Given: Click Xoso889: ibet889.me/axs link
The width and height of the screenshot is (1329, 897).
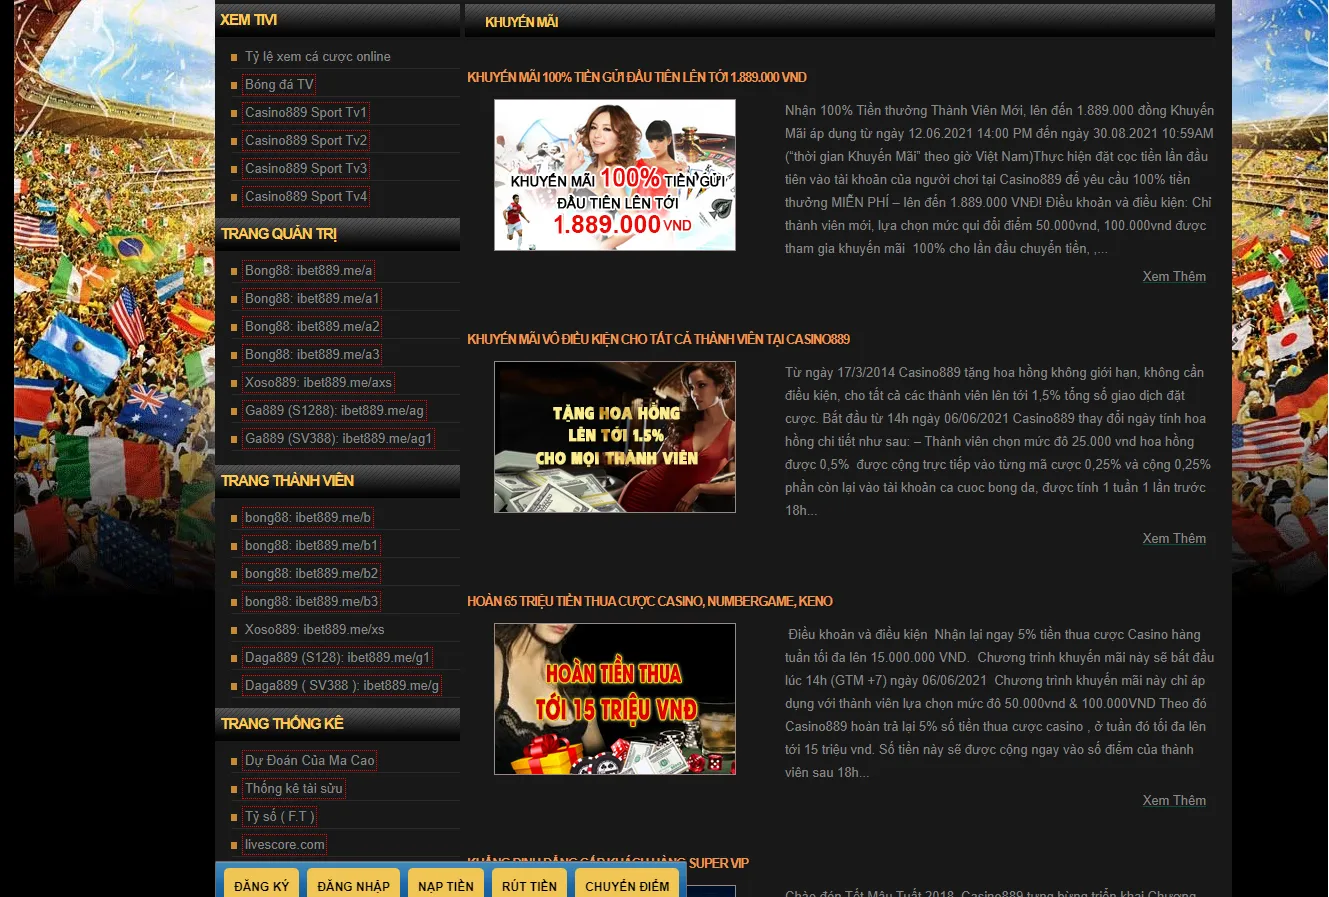Looking at the screenshot, I should [318, 383].
